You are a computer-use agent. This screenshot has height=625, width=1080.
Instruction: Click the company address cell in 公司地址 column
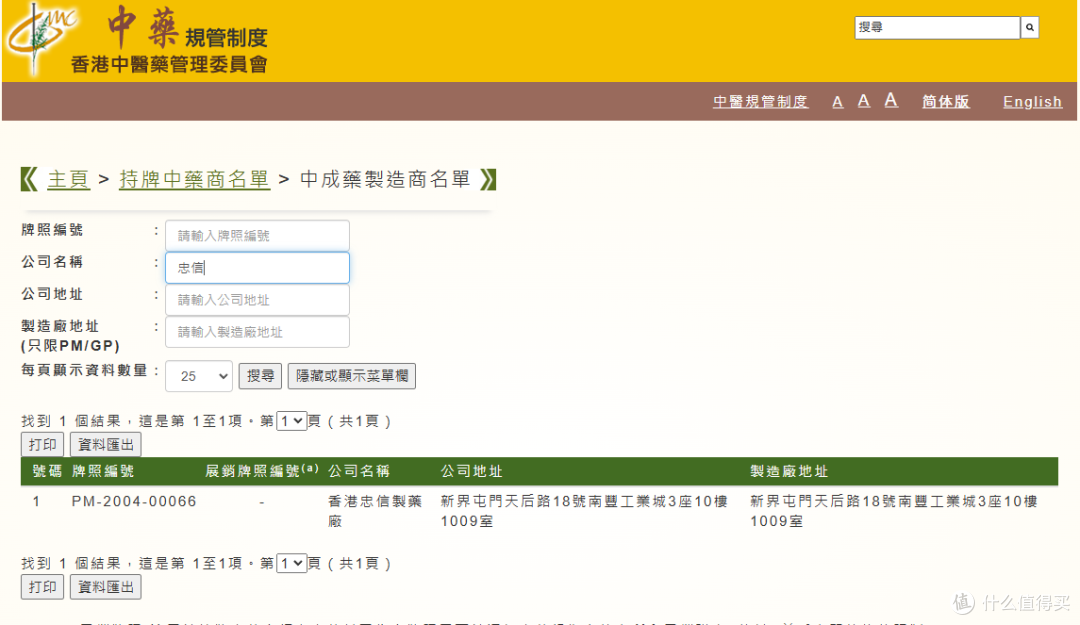click(x=584, y=511)
